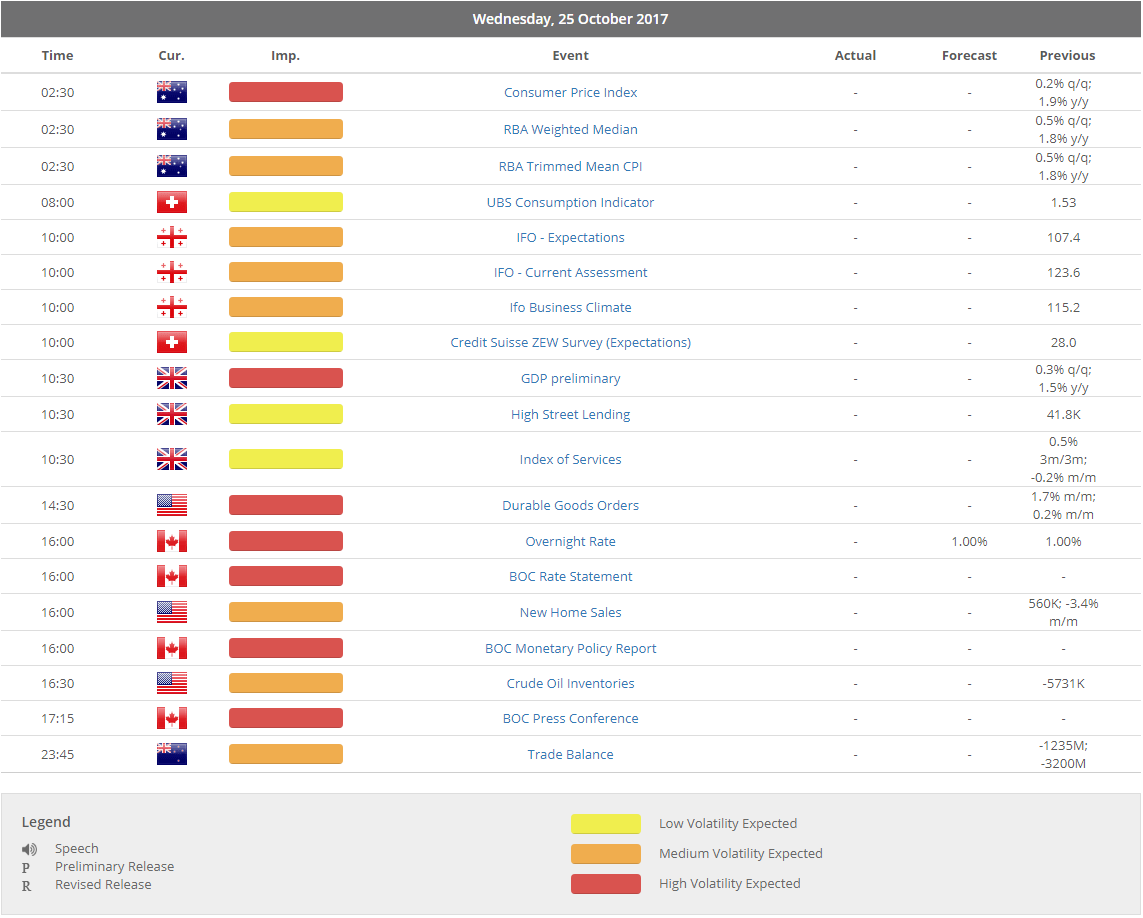The width and height of the screenshot is (1143, 918).
Task: Open the BOC Rate Statement event
Action: [x=570, y=576]
